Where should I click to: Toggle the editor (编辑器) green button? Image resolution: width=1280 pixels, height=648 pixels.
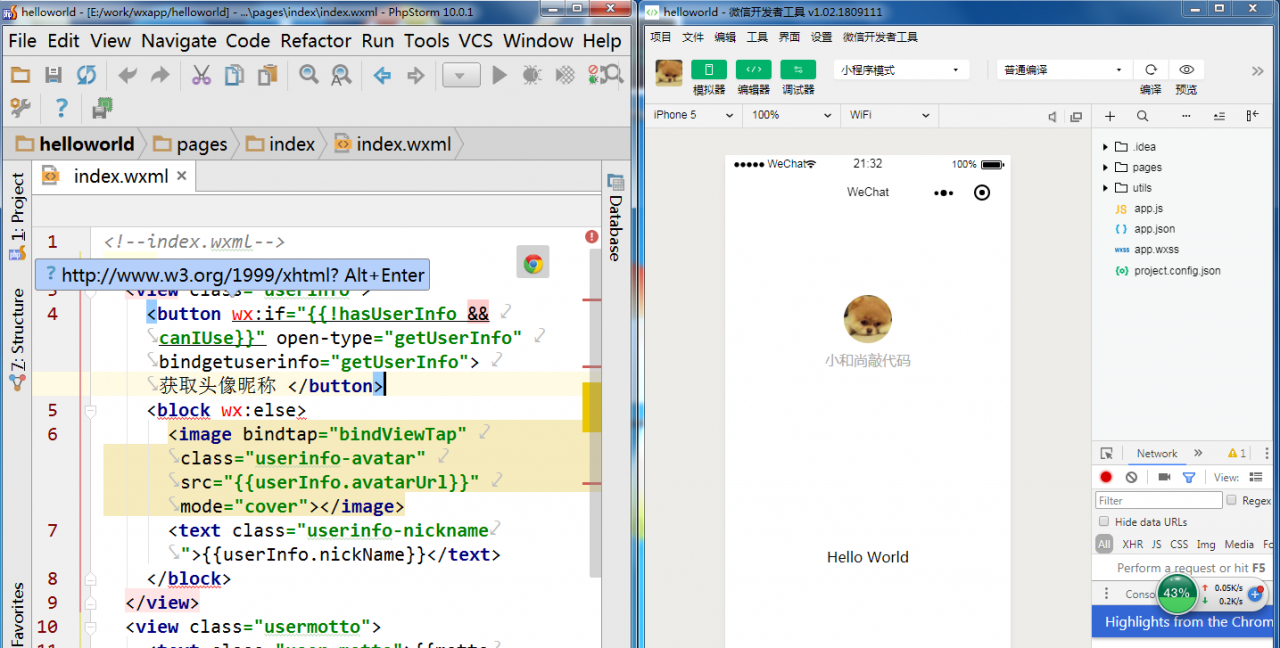[x=753, y=70]
